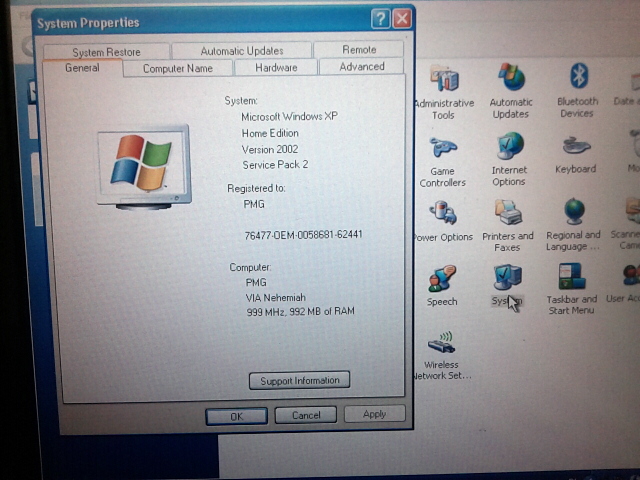Close the System Properties dialog
640x480 pixels.
(402, 19)
